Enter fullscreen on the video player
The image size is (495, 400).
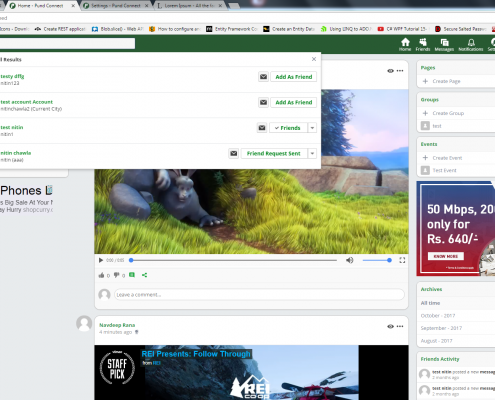click(x=402, y=260)
